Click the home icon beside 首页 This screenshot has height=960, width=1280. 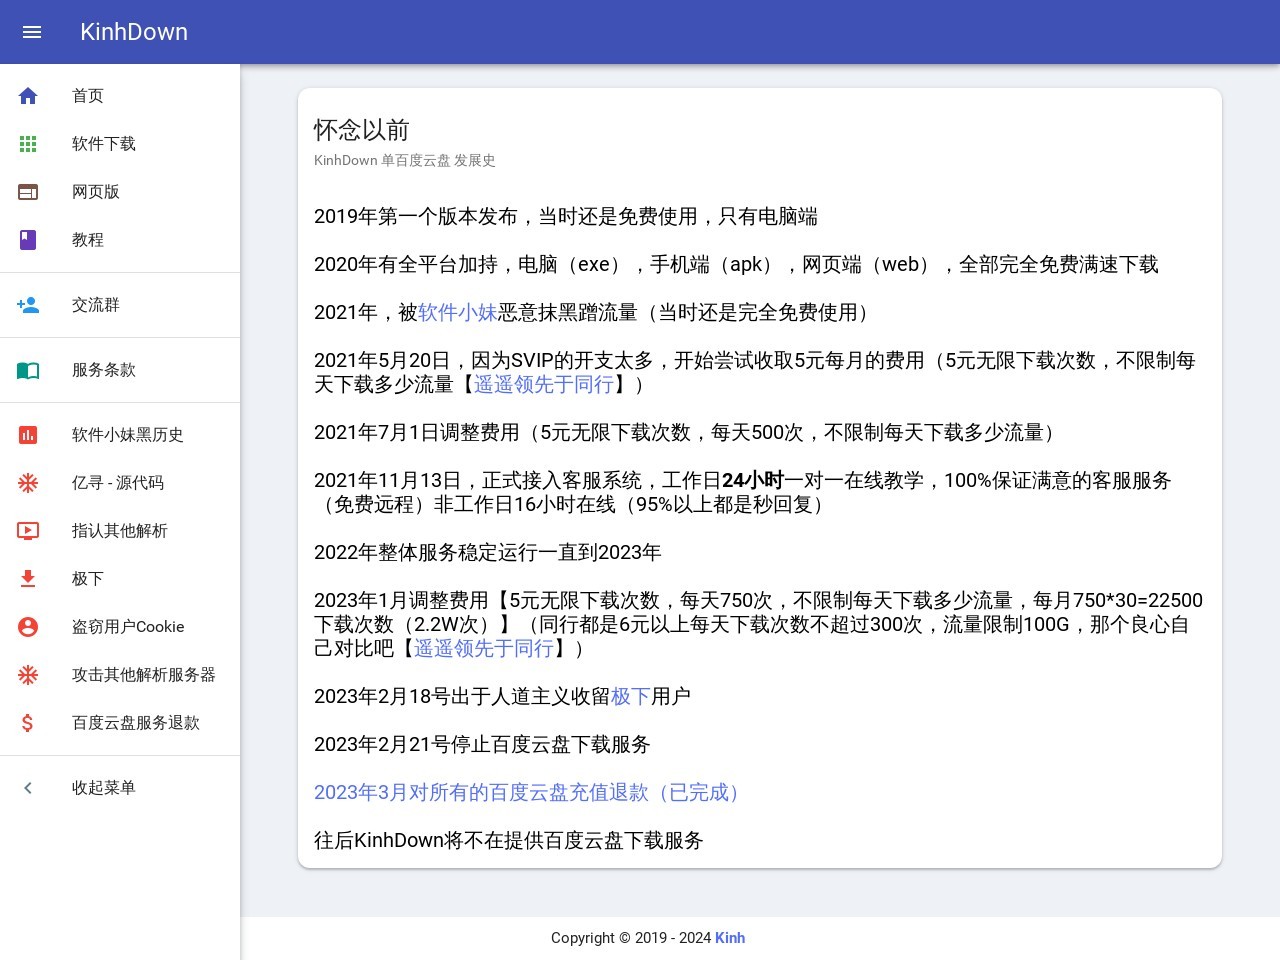pos(28,96)
